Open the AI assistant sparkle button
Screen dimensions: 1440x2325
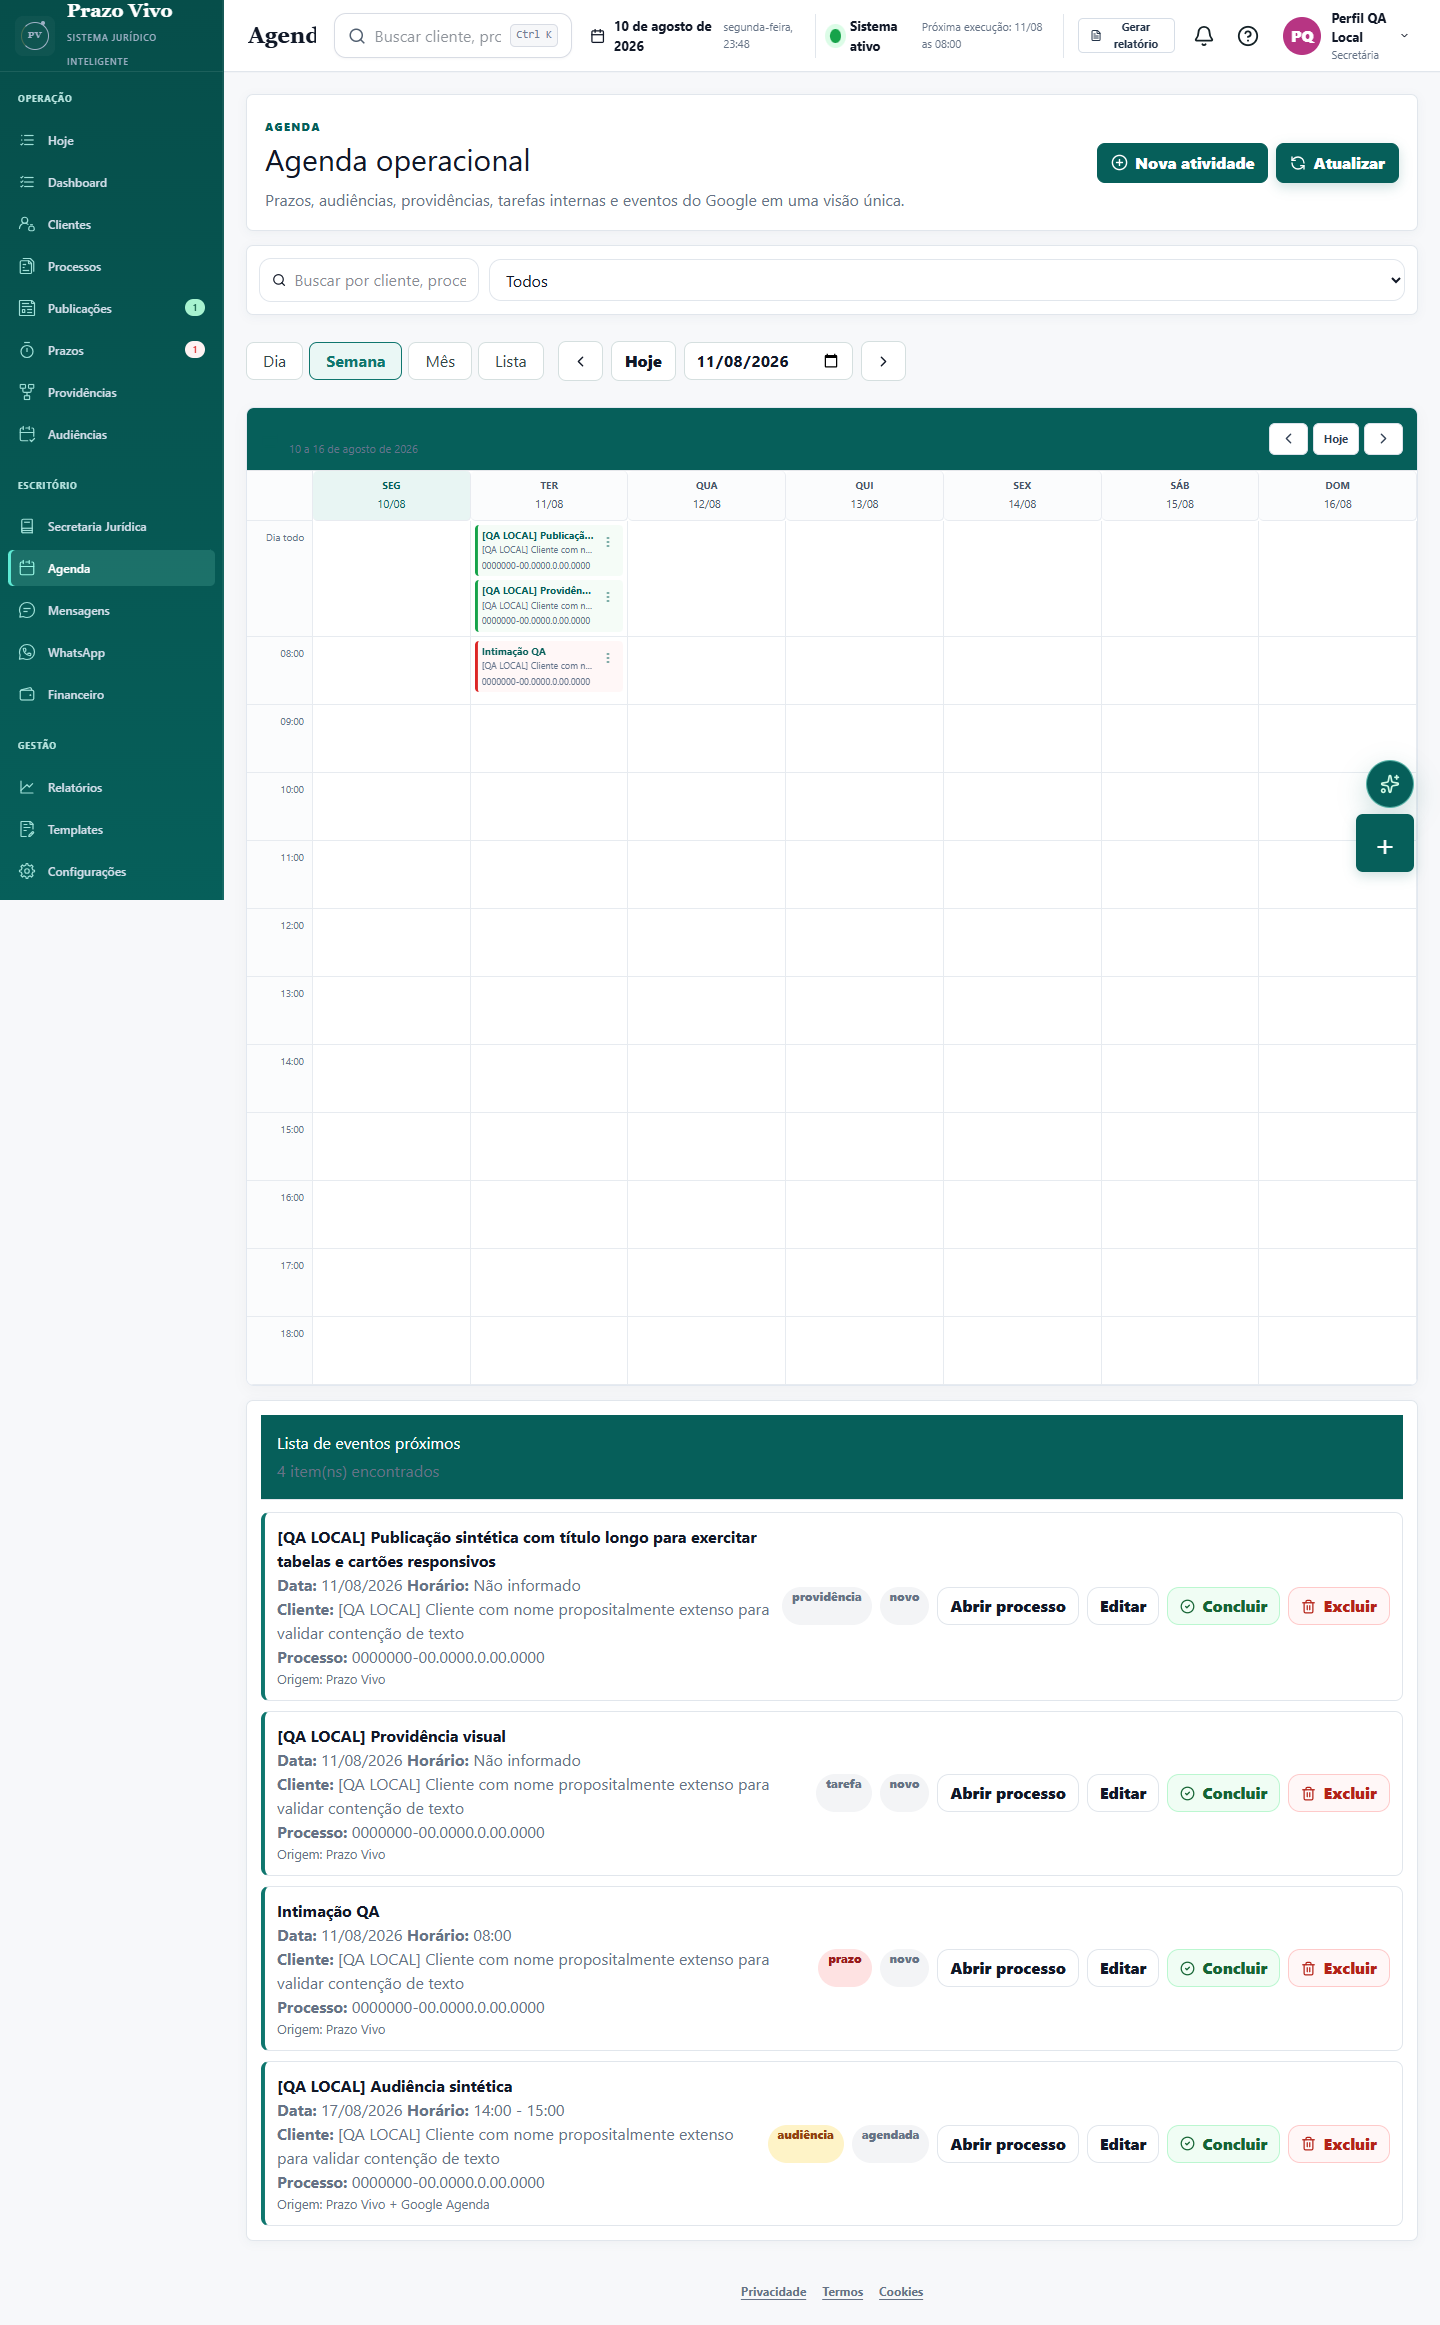1389,784
